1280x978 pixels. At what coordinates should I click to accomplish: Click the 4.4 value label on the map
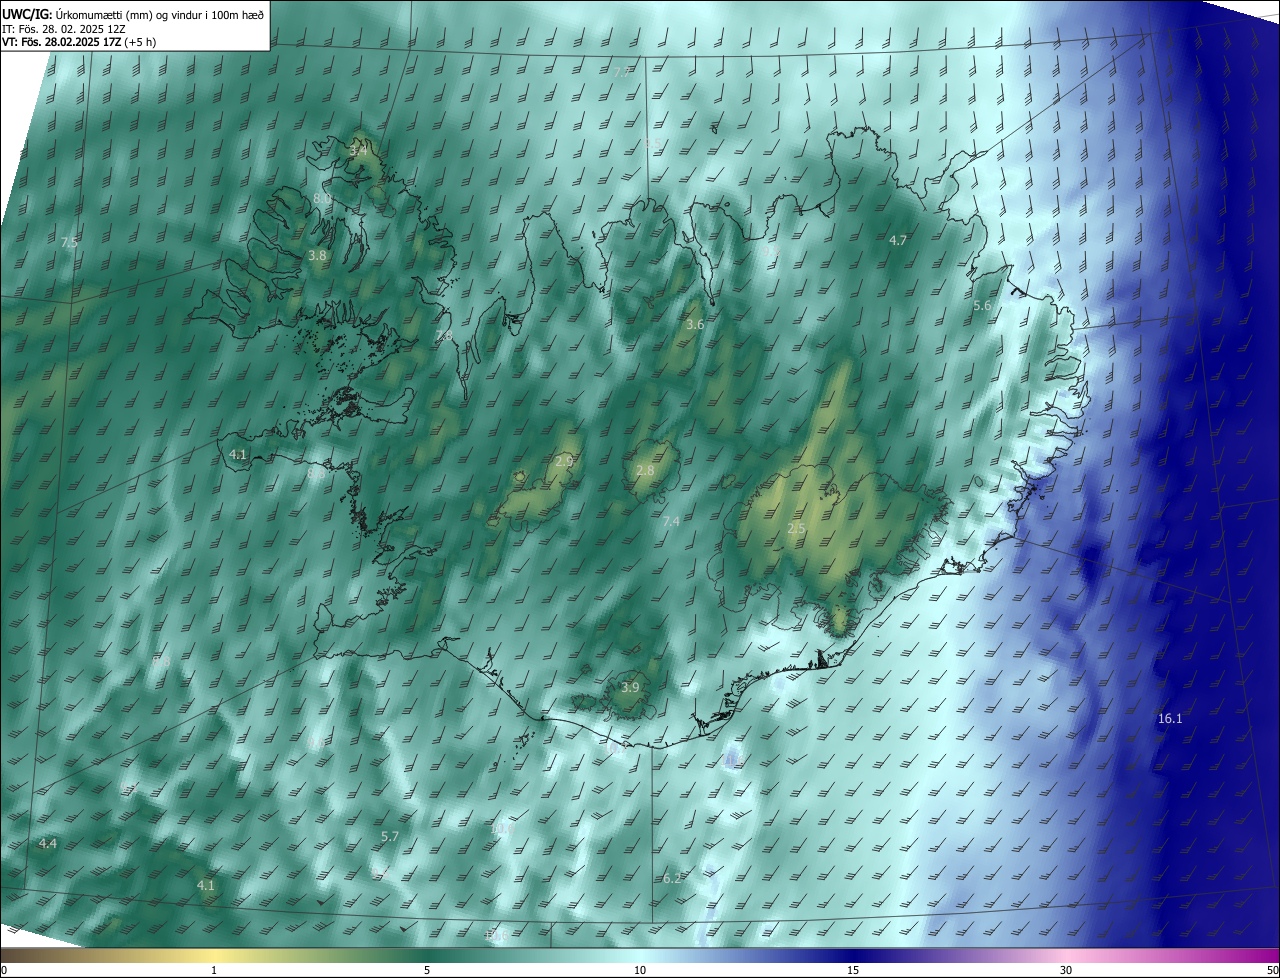pos(48,844)
